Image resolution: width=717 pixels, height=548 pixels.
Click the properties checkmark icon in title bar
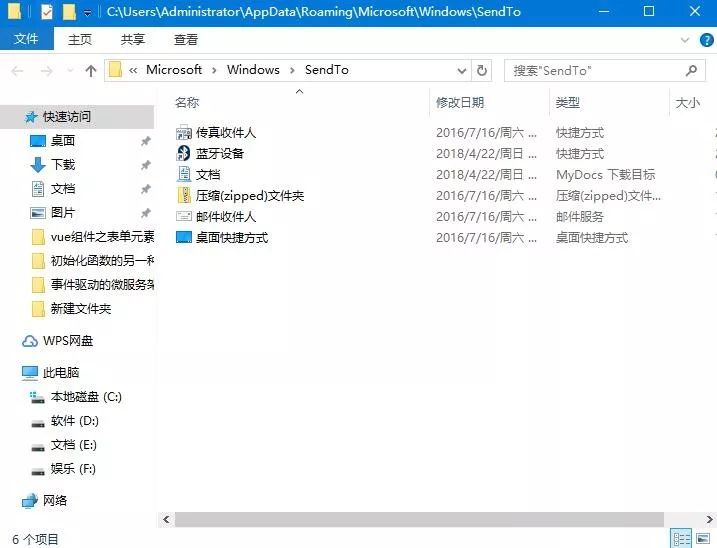47,11
